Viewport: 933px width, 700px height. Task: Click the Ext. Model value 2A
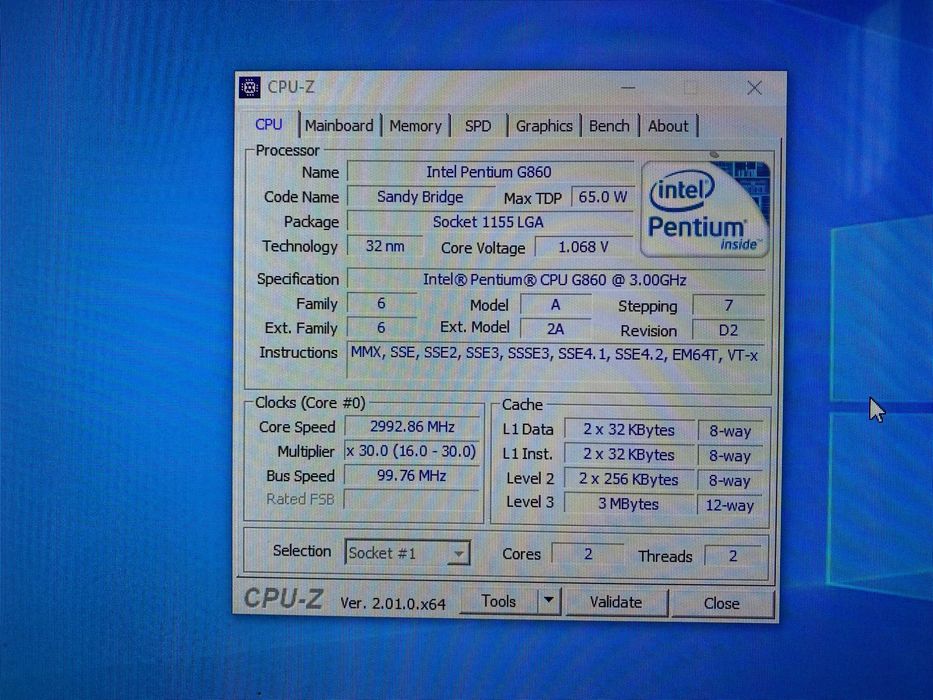point(555,329)
